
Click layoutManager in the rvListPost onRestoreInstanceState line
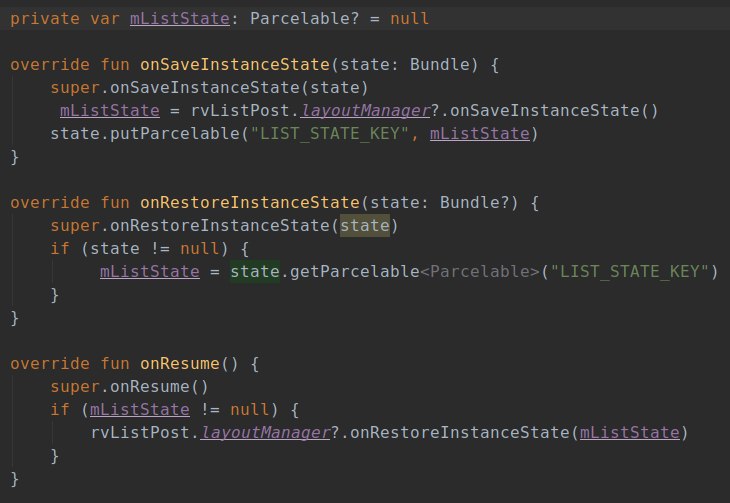tap(265, 433)
